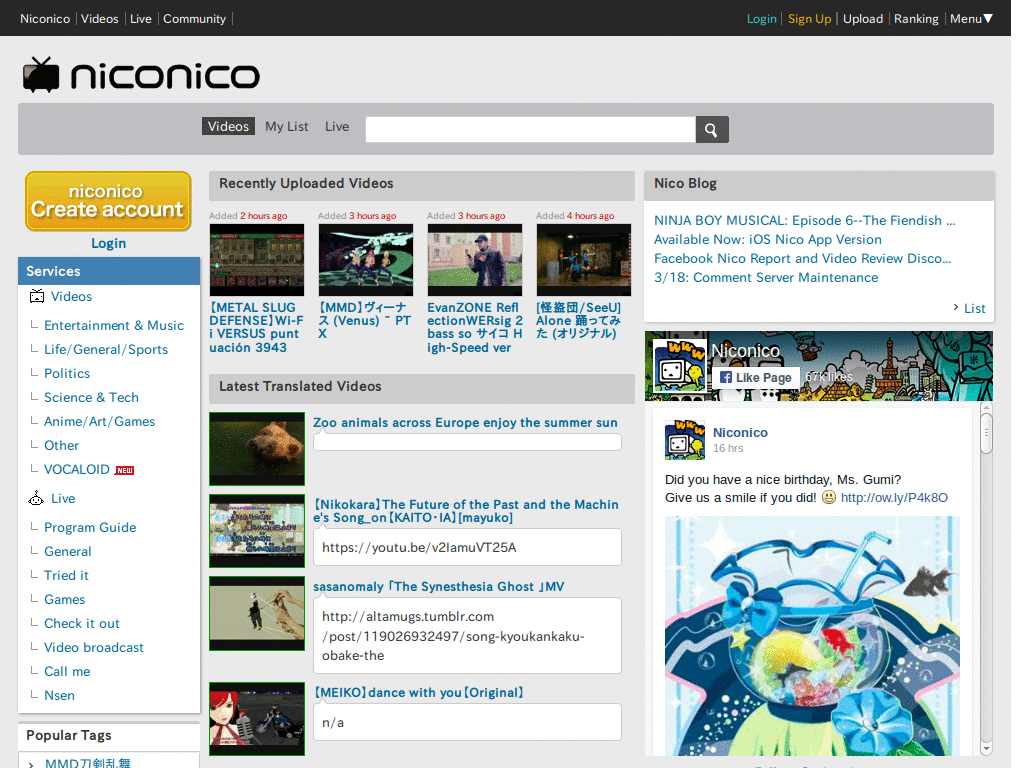Image resolution: width=1024 pixels, height=768 pixels.
Task: Open the Menu dropdown in top bar
Action: pyautogui.click(x=971, y=19)
